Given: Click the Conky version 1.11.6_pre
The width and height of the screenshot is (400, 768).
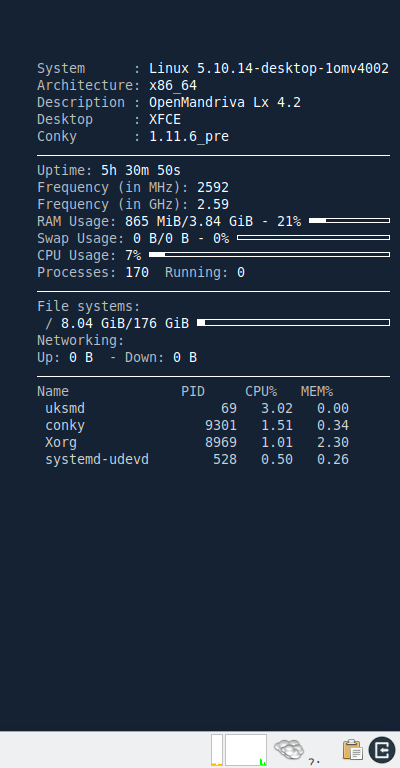Looking at the screenshot, I should tap(189, 137).
